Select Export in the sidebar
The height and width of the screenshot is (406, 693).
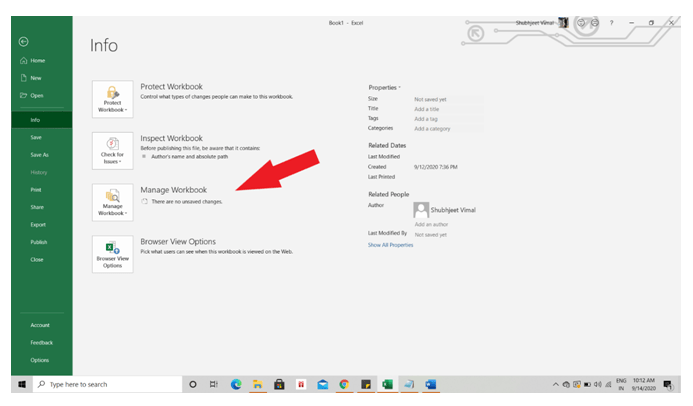point(38,224)
